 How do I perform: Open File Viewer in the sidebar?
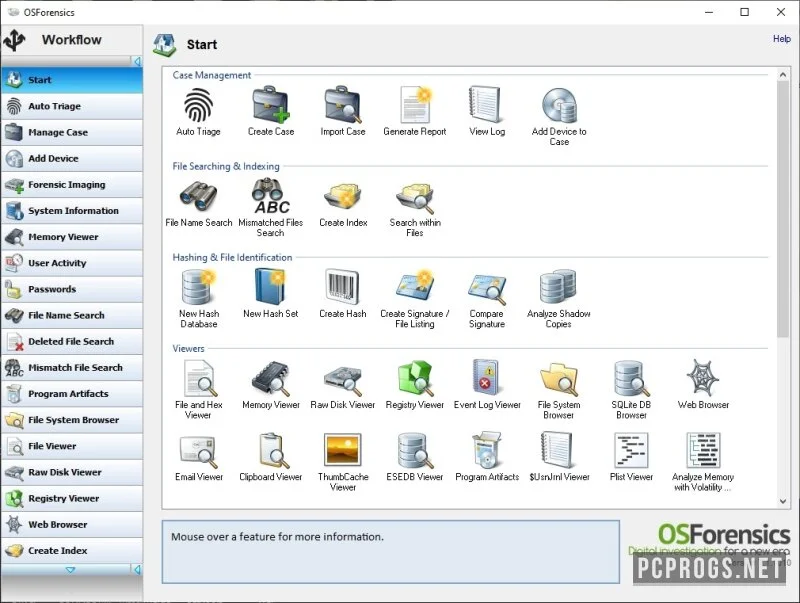tap(72, 446)
